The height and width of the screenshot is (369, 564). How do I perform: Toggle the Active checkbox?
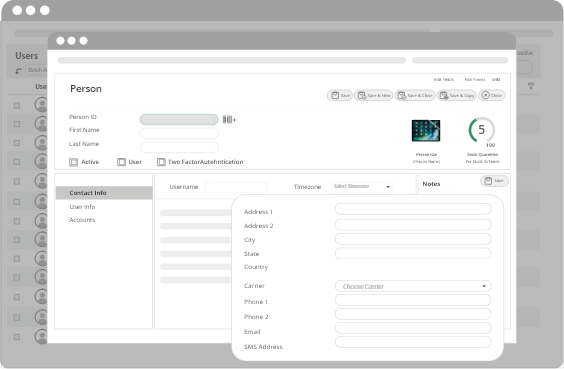point(73,162)
